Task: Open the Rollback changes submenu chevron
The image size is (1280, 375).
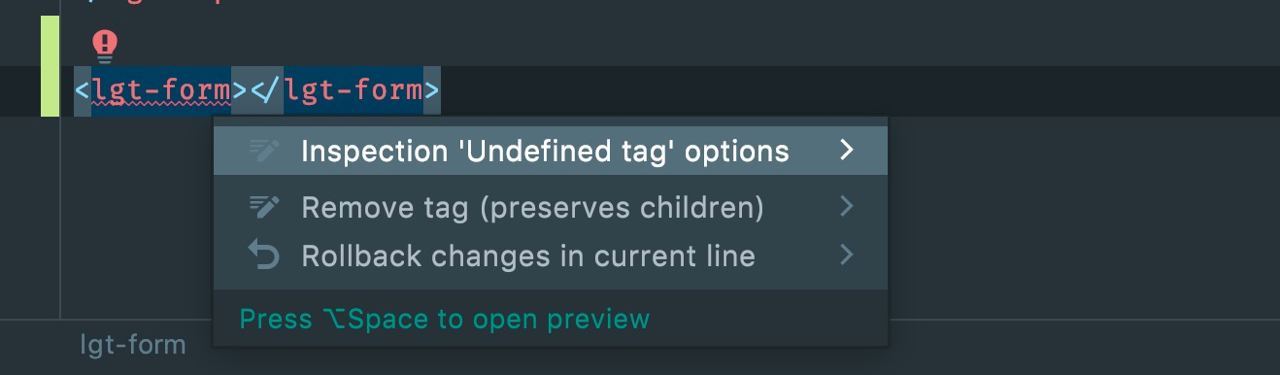Action: (x=847, y=255)
